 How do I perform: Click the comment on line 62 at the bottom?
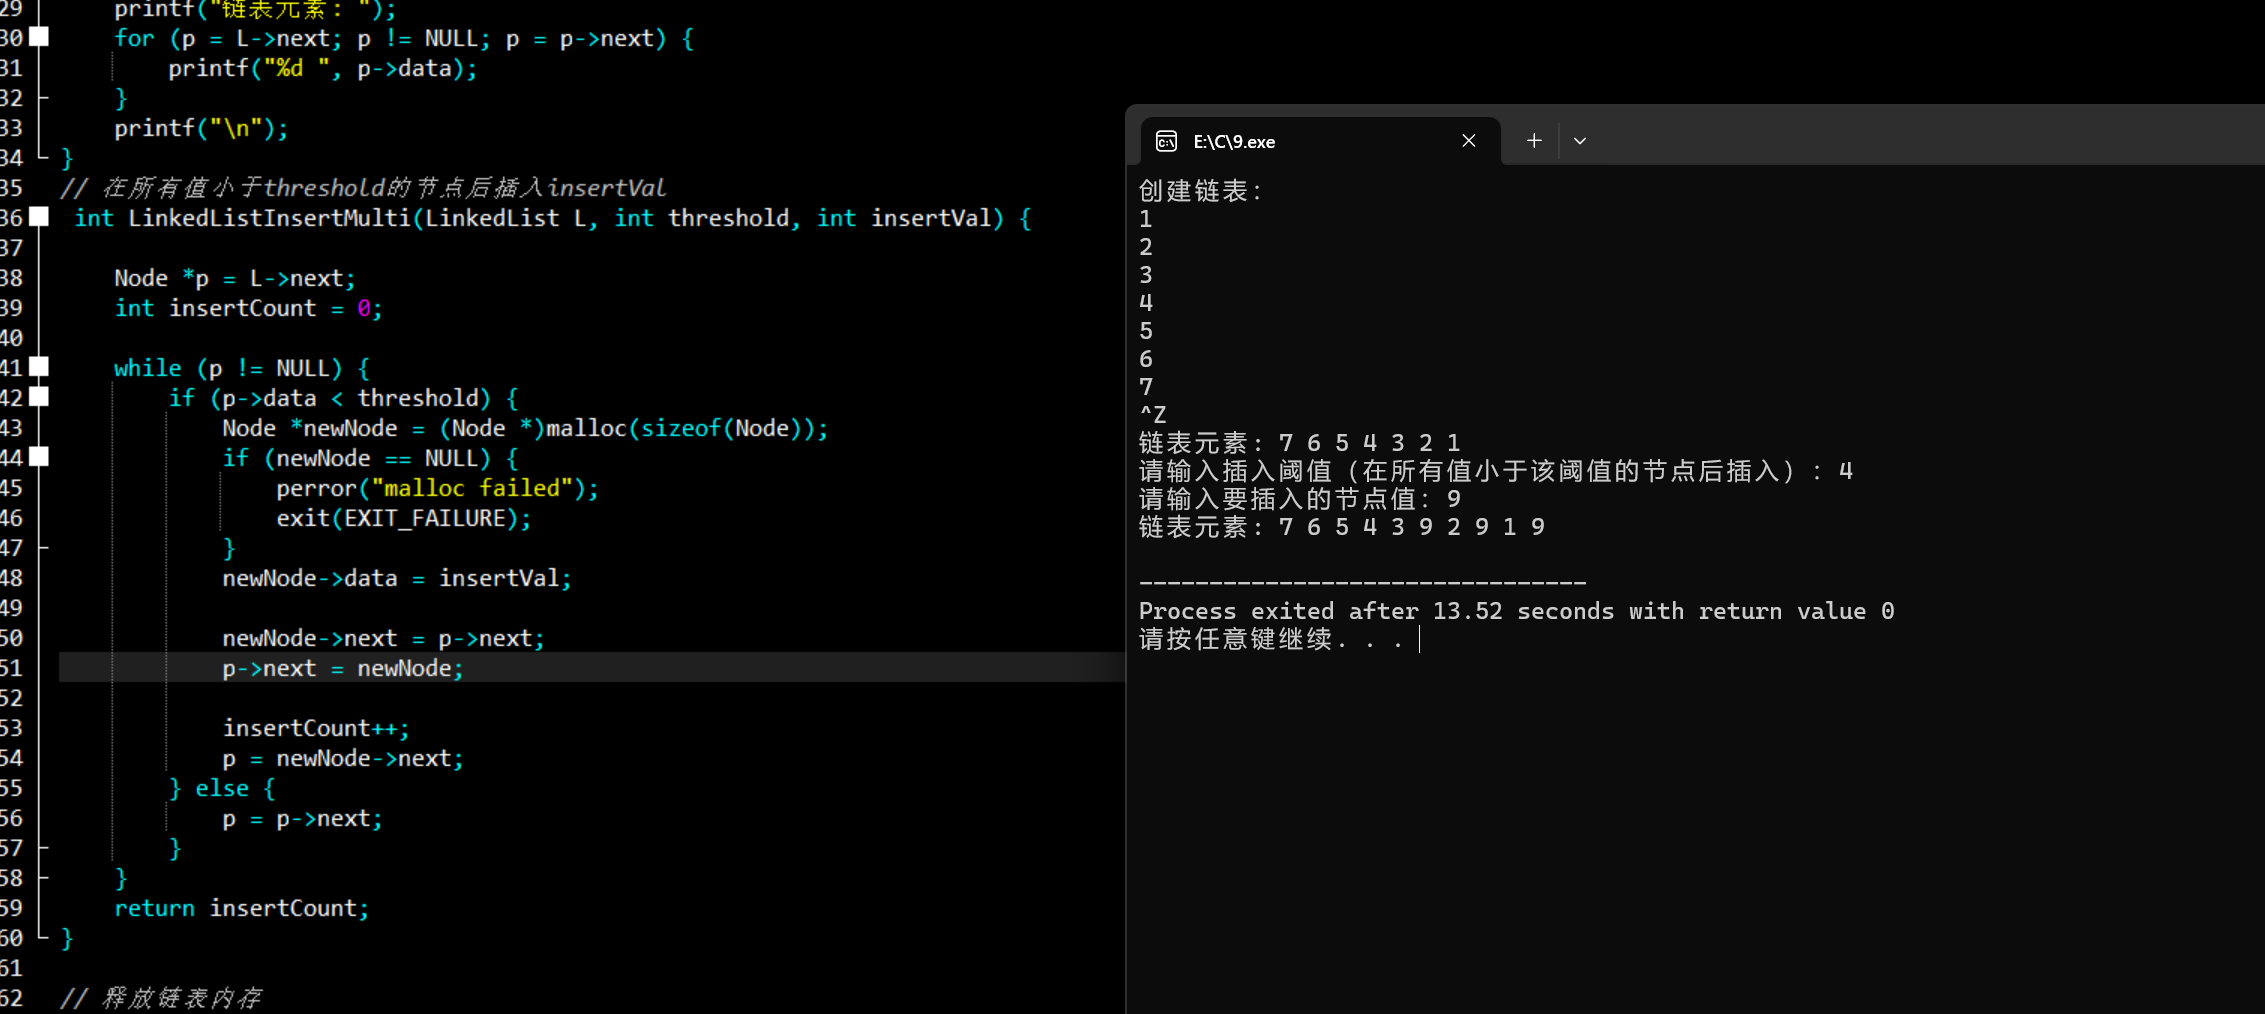[x=161, y=998]
